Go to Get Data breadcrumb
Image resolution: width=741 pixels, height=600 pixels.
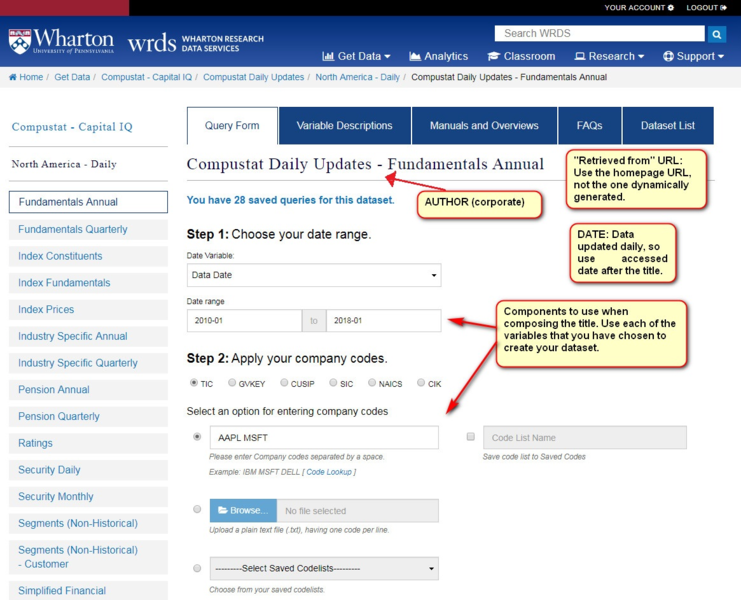tap(72, 77)
